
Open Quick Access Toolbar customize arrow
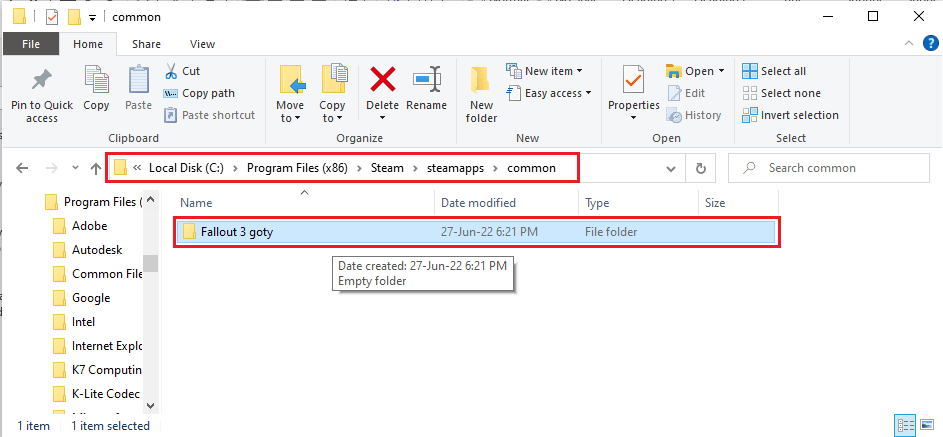pyautogui.click(x=92, y=17)
